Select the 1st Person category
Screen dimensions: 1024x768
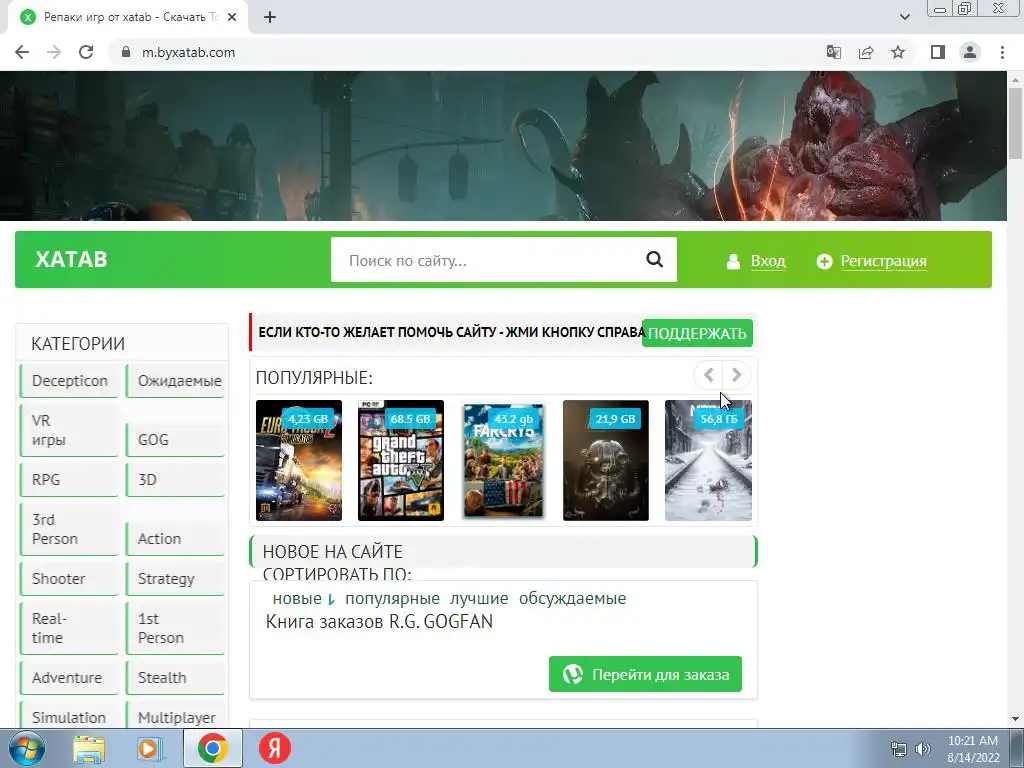[x=176, y=628]
